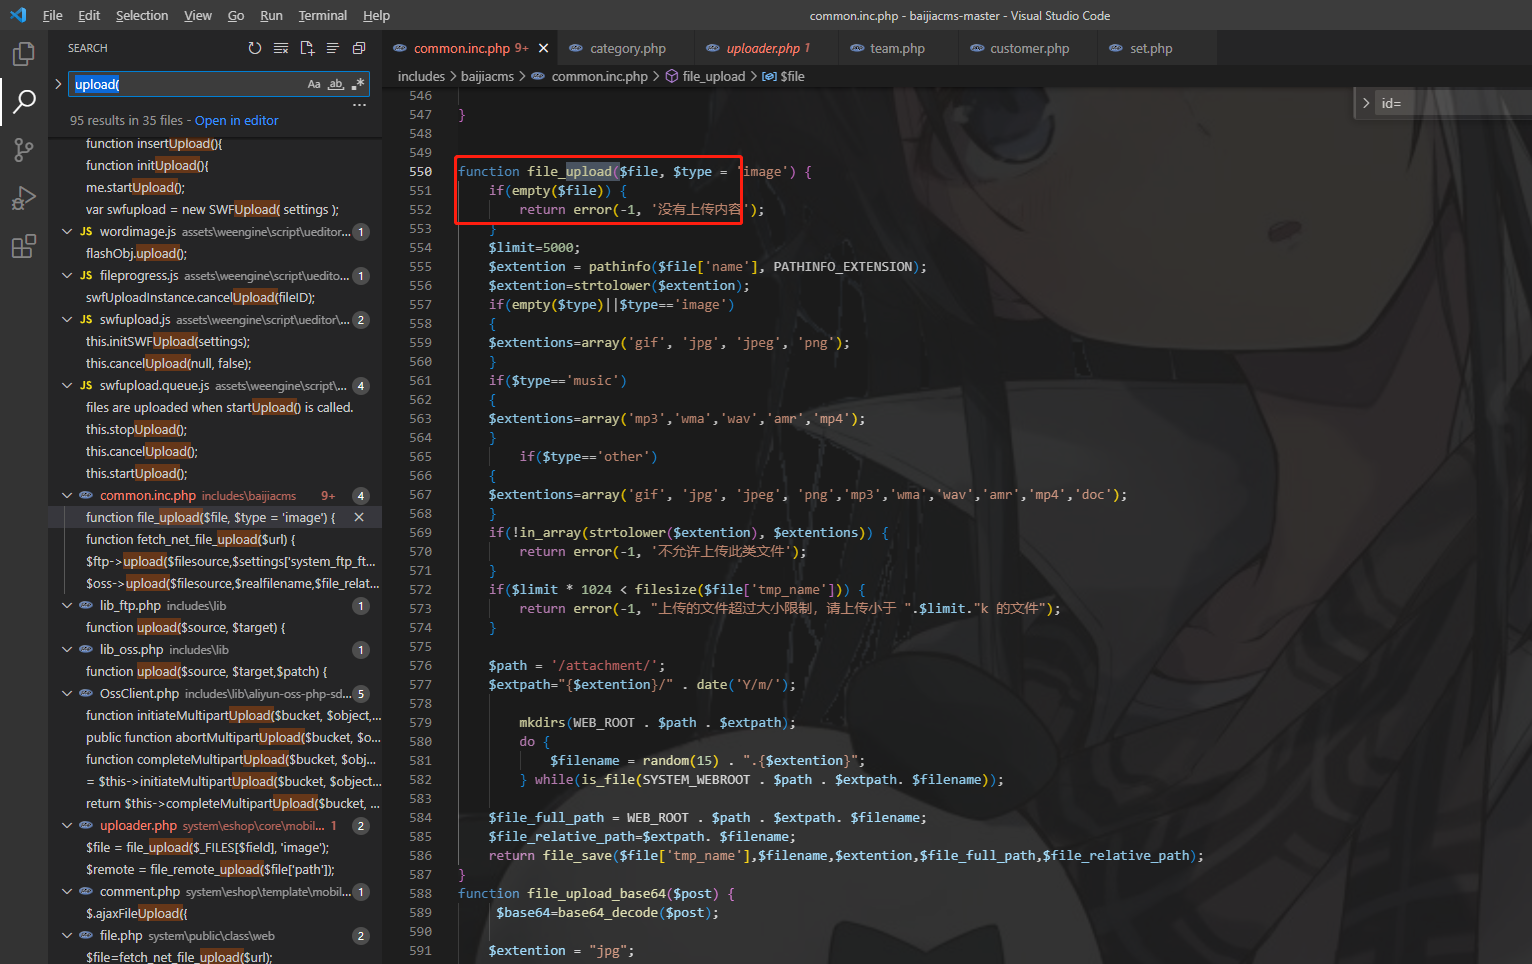
Task: Open result 'swfUploadInstance.cancelUpload(fileID);'
Action: point(200,298)
